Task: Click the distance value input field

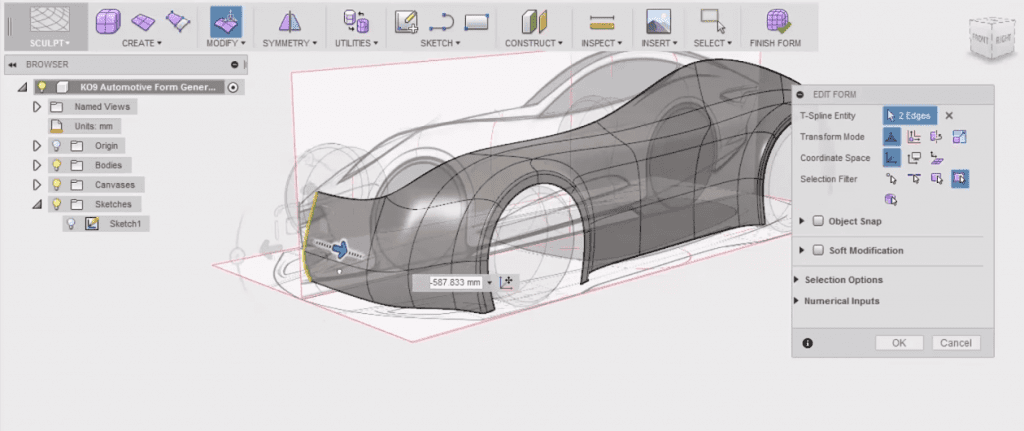Action: [455, 283]
